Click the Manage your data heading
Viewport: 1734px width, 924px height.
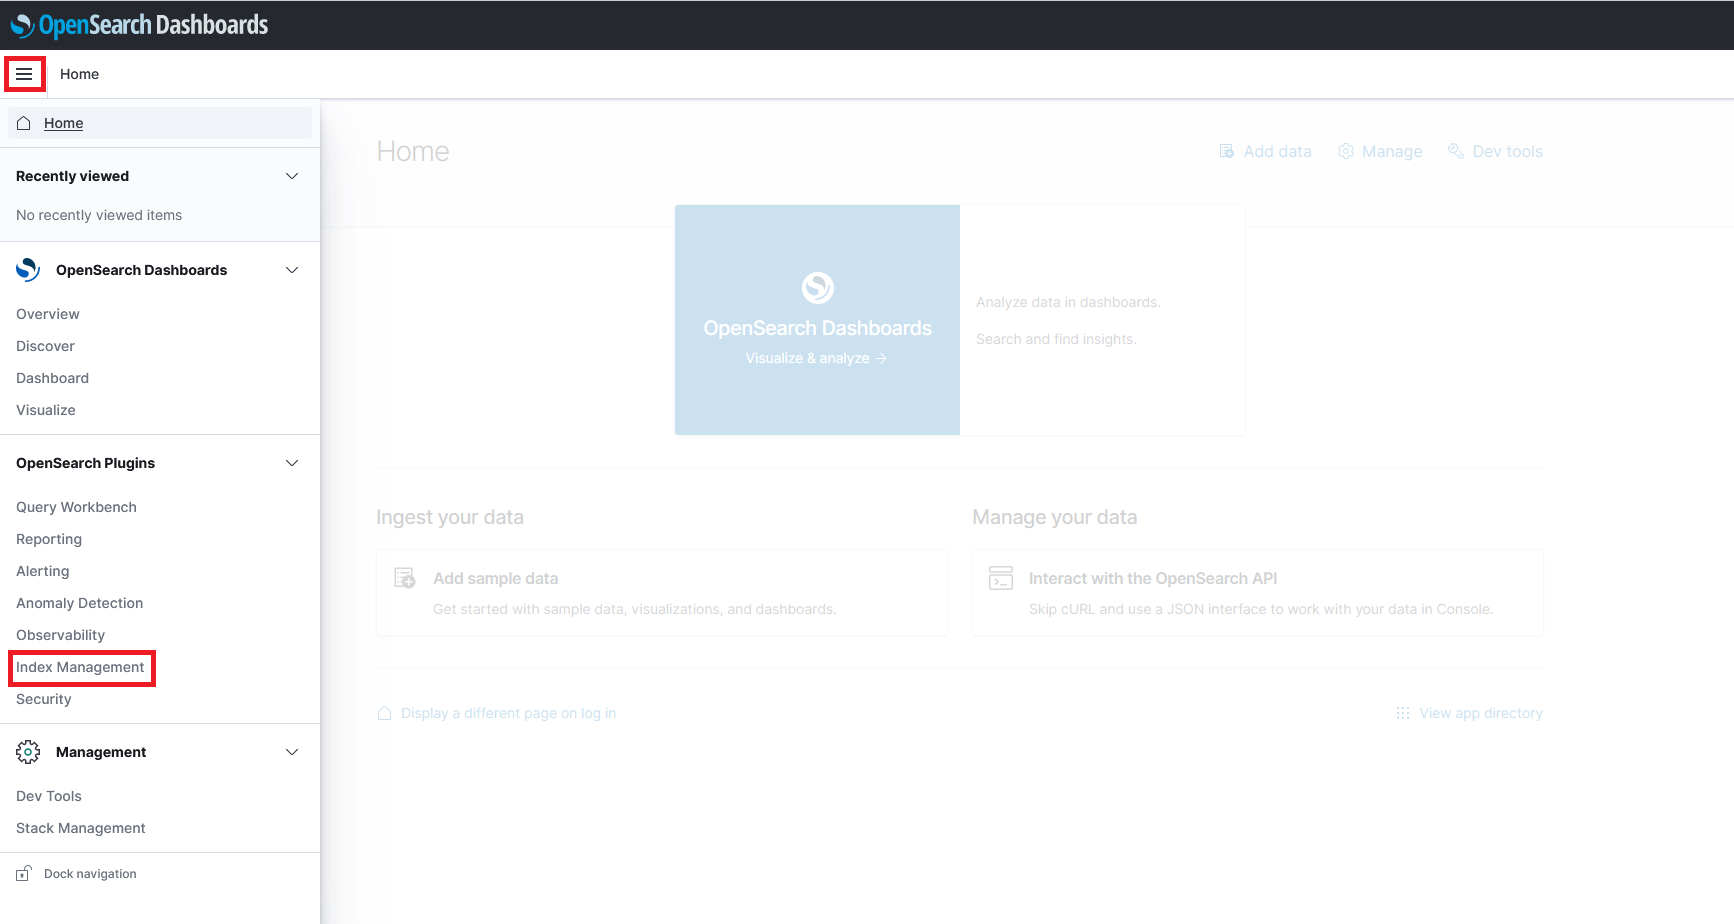[1055, 517]
